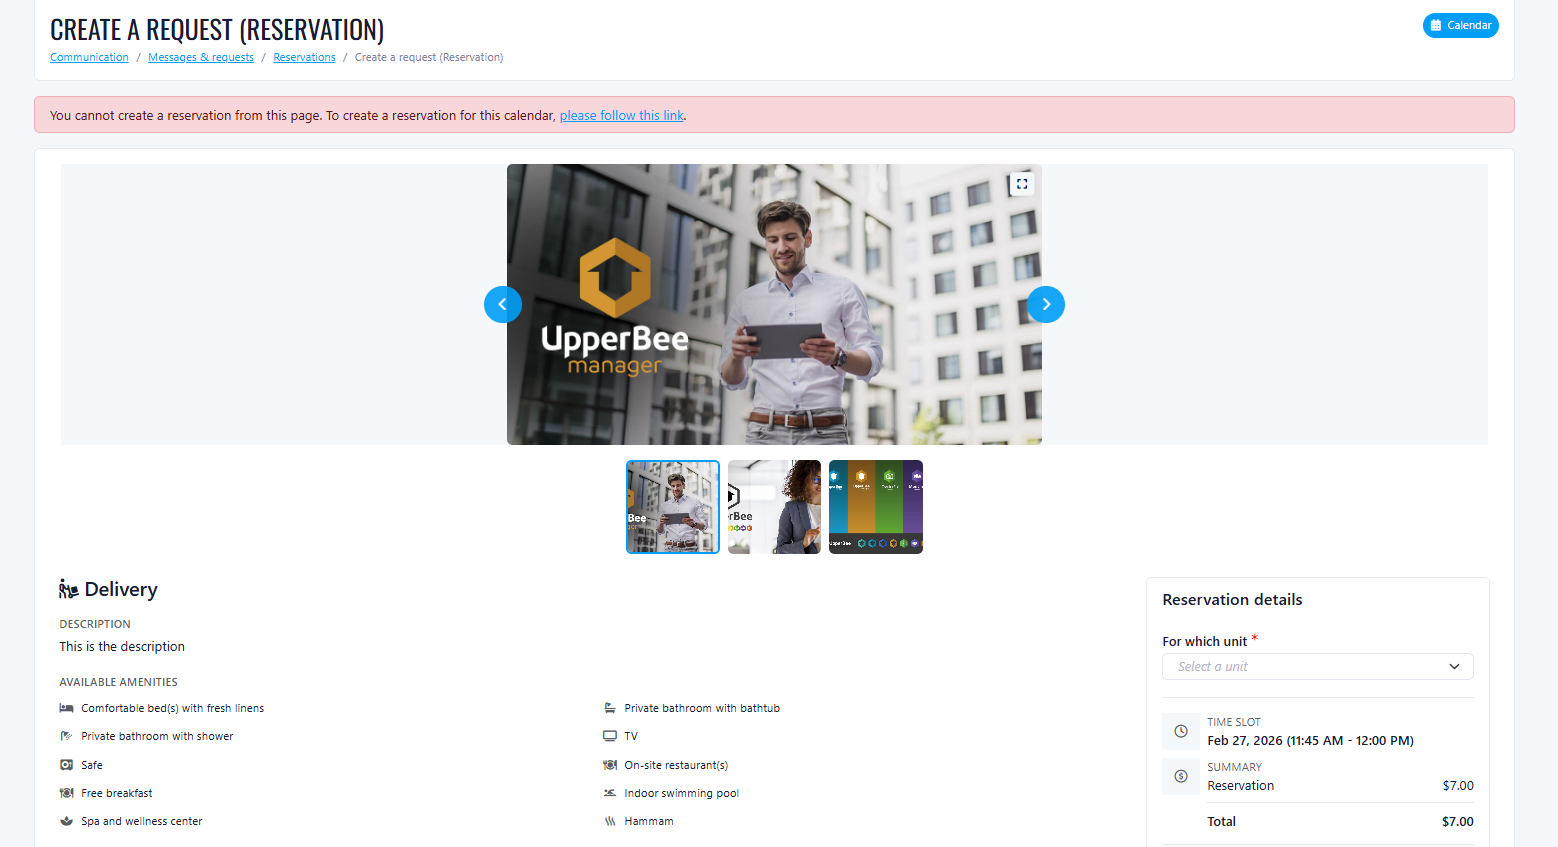The height and width of the screenshot is (847, 1558).
Task: Click the Delivery icon beside the heading
Action: [68, 589]
